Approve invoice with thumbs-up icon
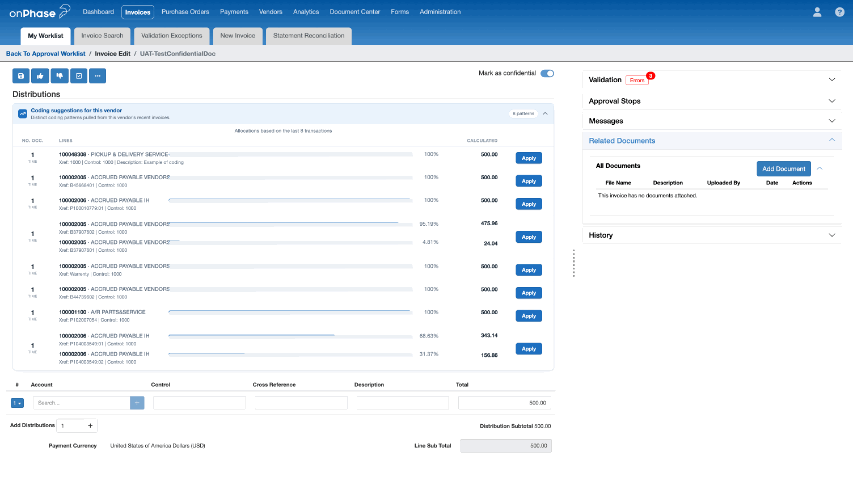853x480 pixels. pos(40,76)
